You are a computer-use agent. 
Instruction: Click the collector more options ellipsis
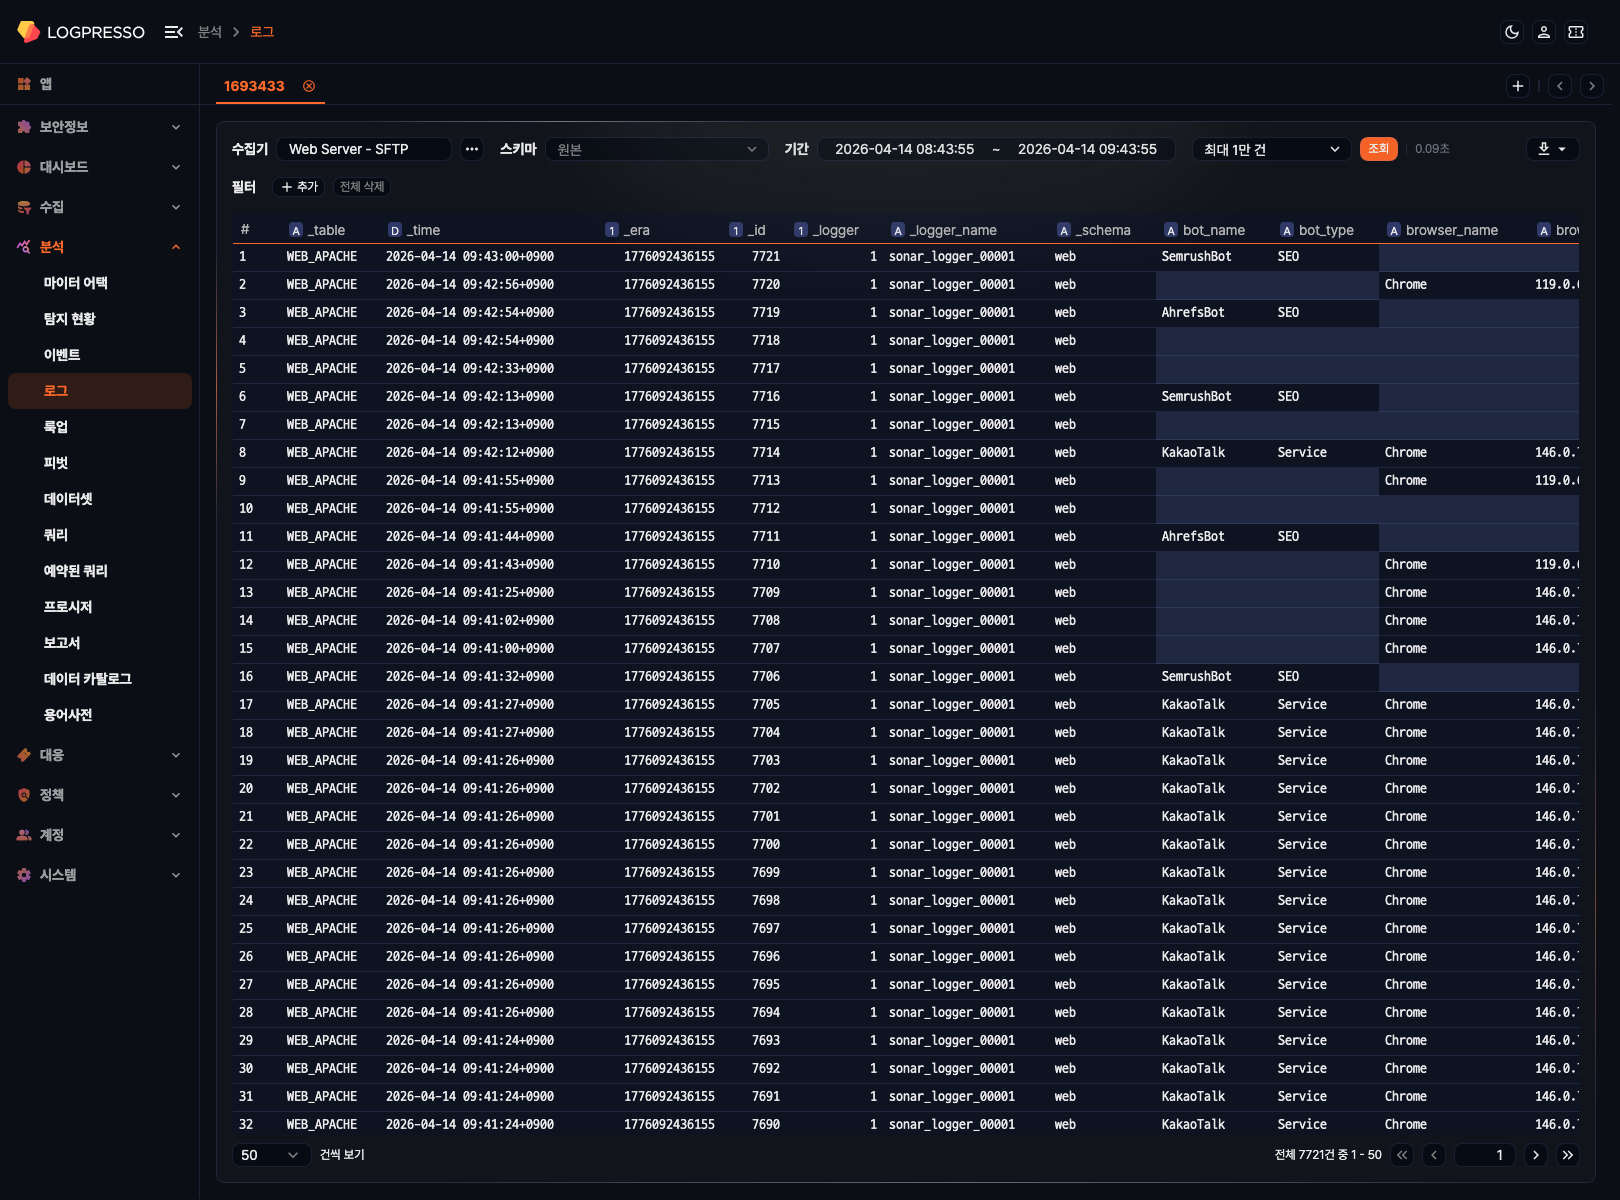(472, 149)
